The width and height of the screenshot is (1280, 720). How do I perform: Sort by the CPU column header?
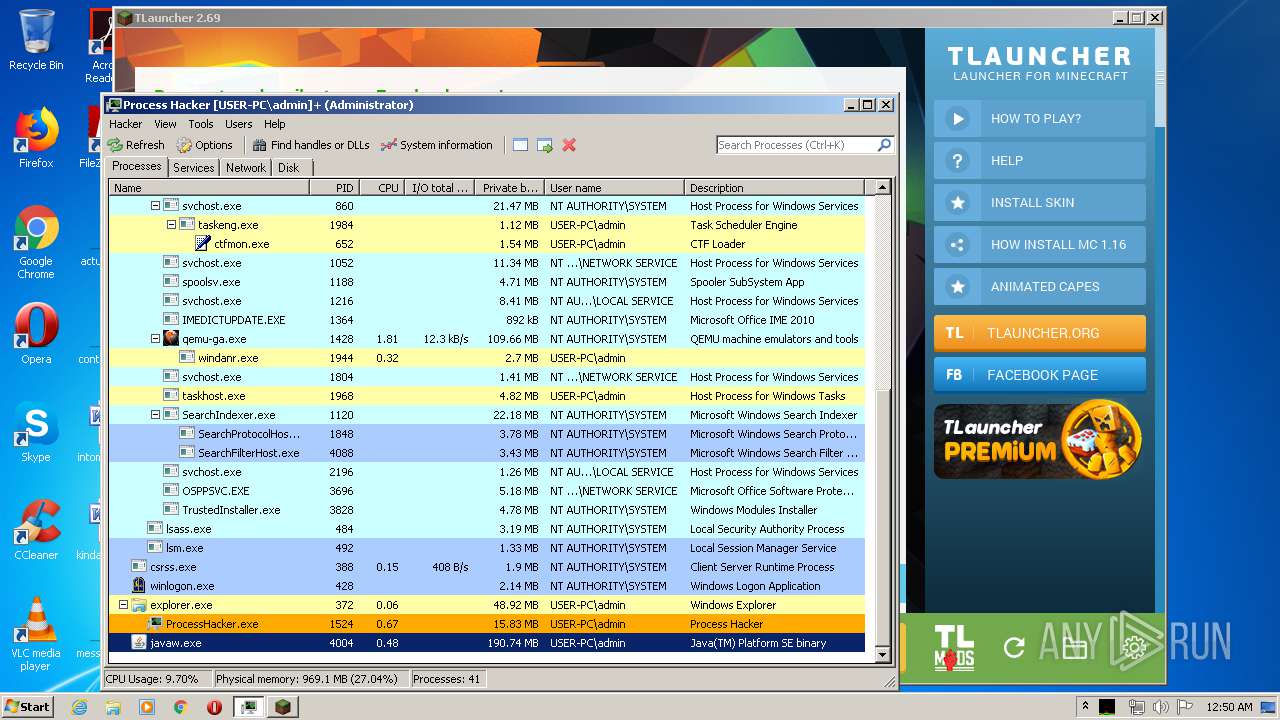pos(382,187)
